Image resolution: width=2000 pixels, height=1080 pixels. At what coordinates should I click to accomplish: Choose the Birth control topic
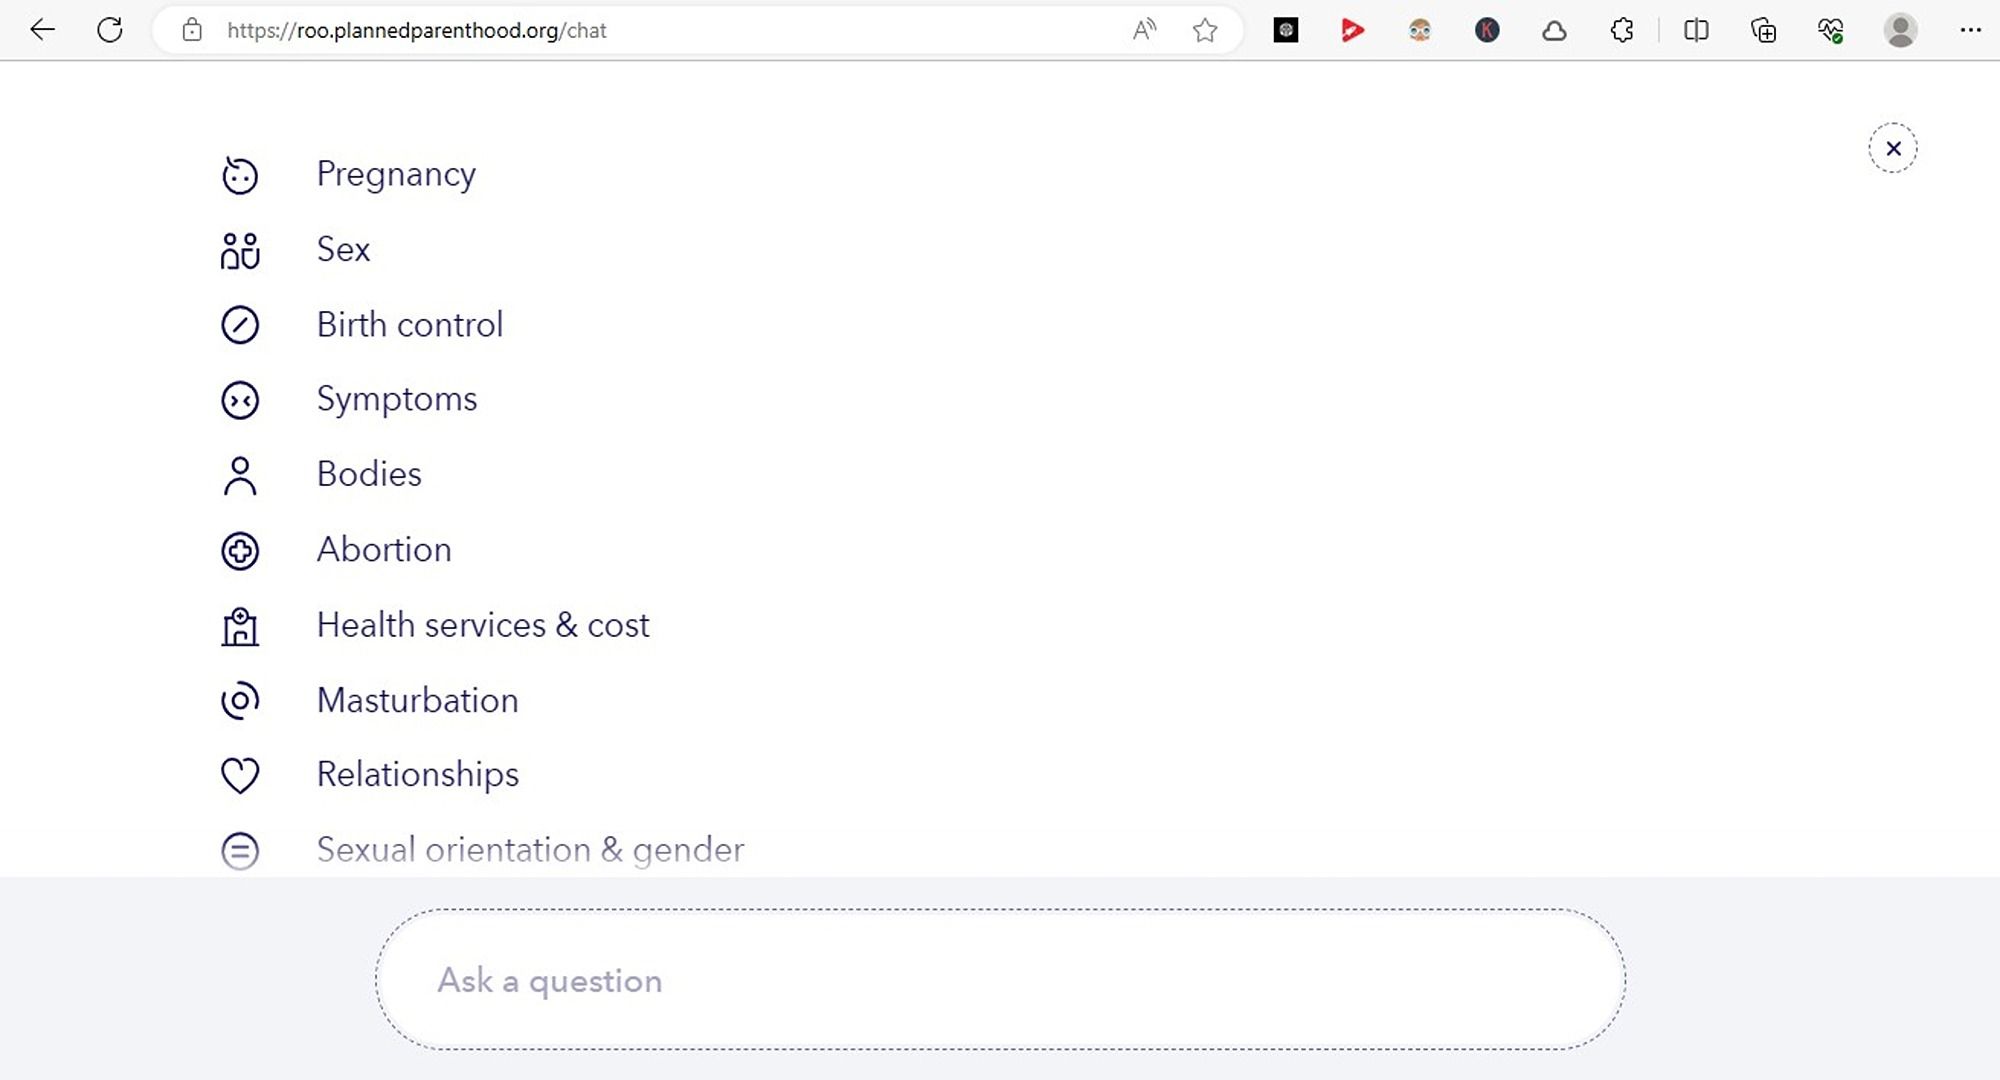(x=409, y=325)
